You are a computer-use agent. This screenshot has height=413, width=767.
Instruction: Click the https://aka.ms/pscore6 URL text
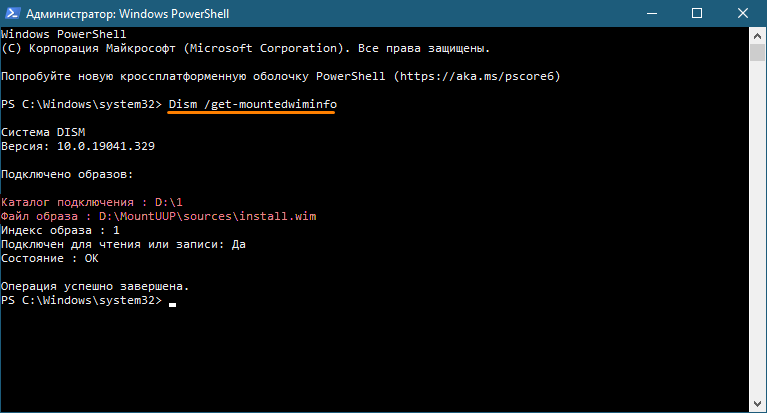pos(477,76)
